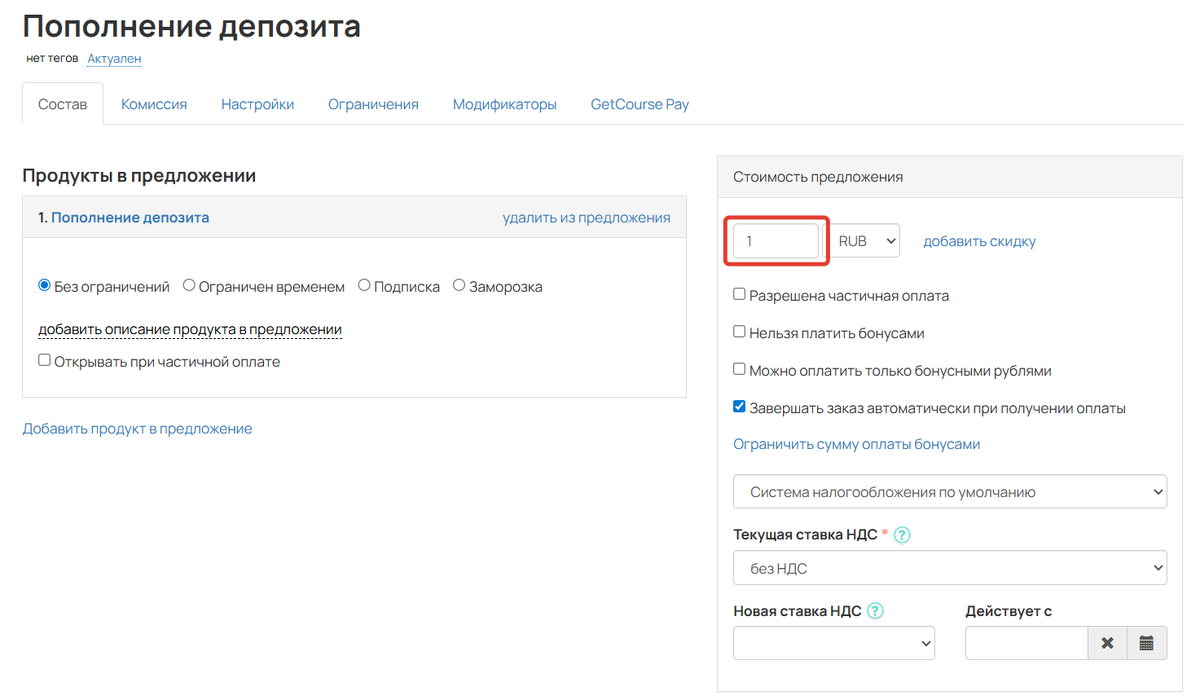Expand the без НДС dropdown

click(x=949, y=567)
